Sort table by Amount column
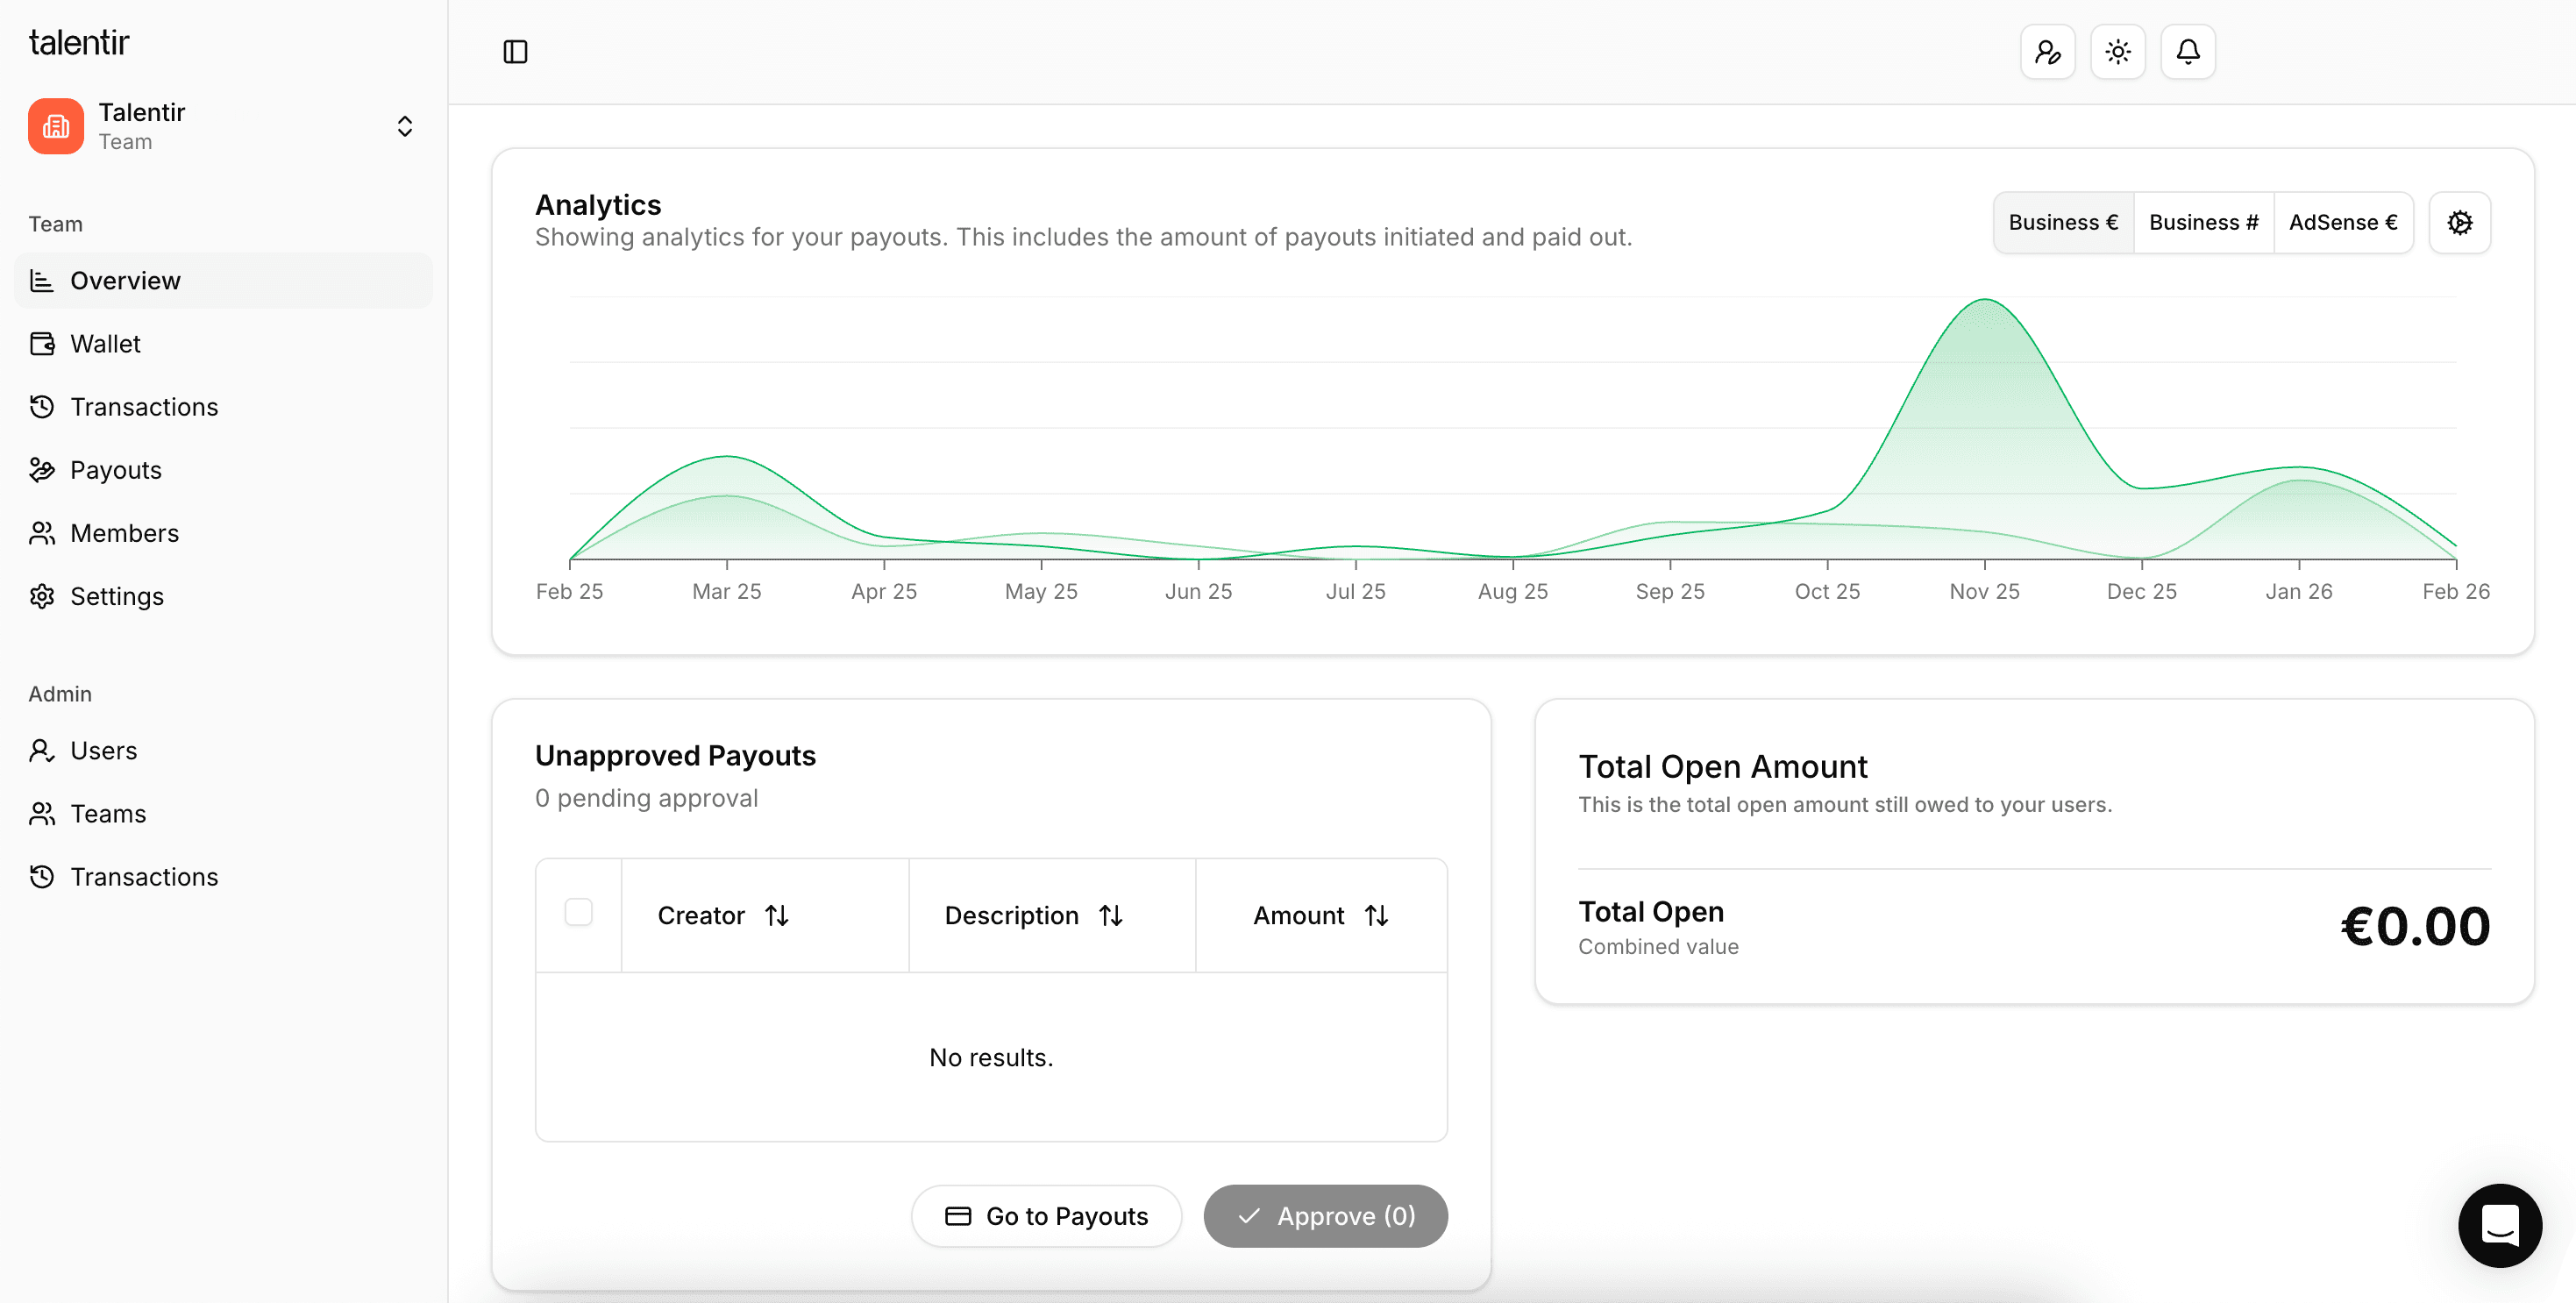The height and width of the screenshot is (1303, 2576). (1320, 915)
